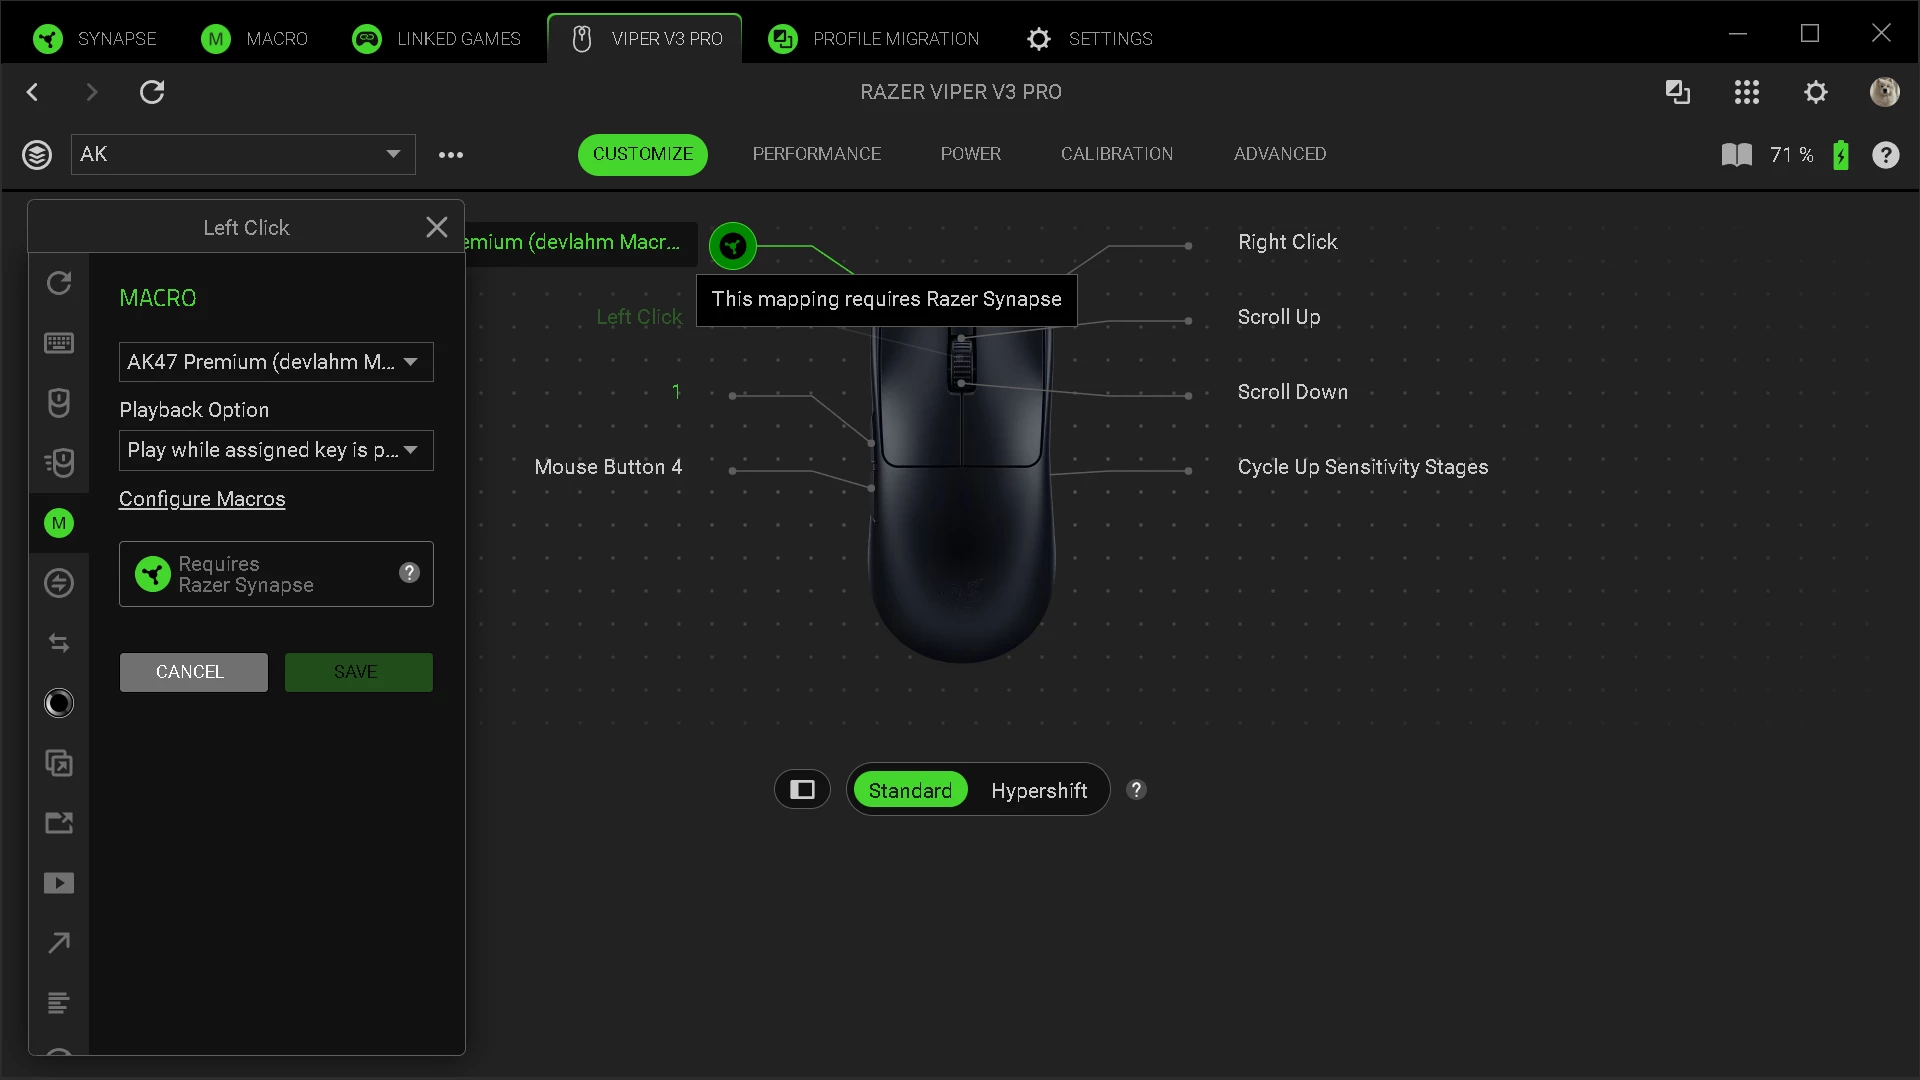Select the Hypershift lightning icon in sidebar

click(x=59, y=583)
